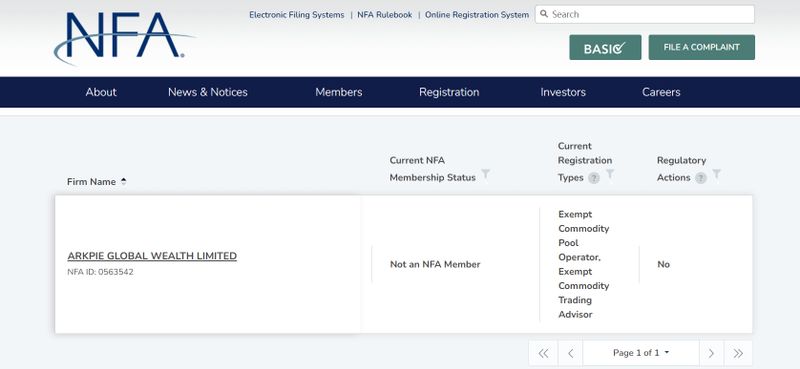Click Regulatory Actions header text

(681, 169)
